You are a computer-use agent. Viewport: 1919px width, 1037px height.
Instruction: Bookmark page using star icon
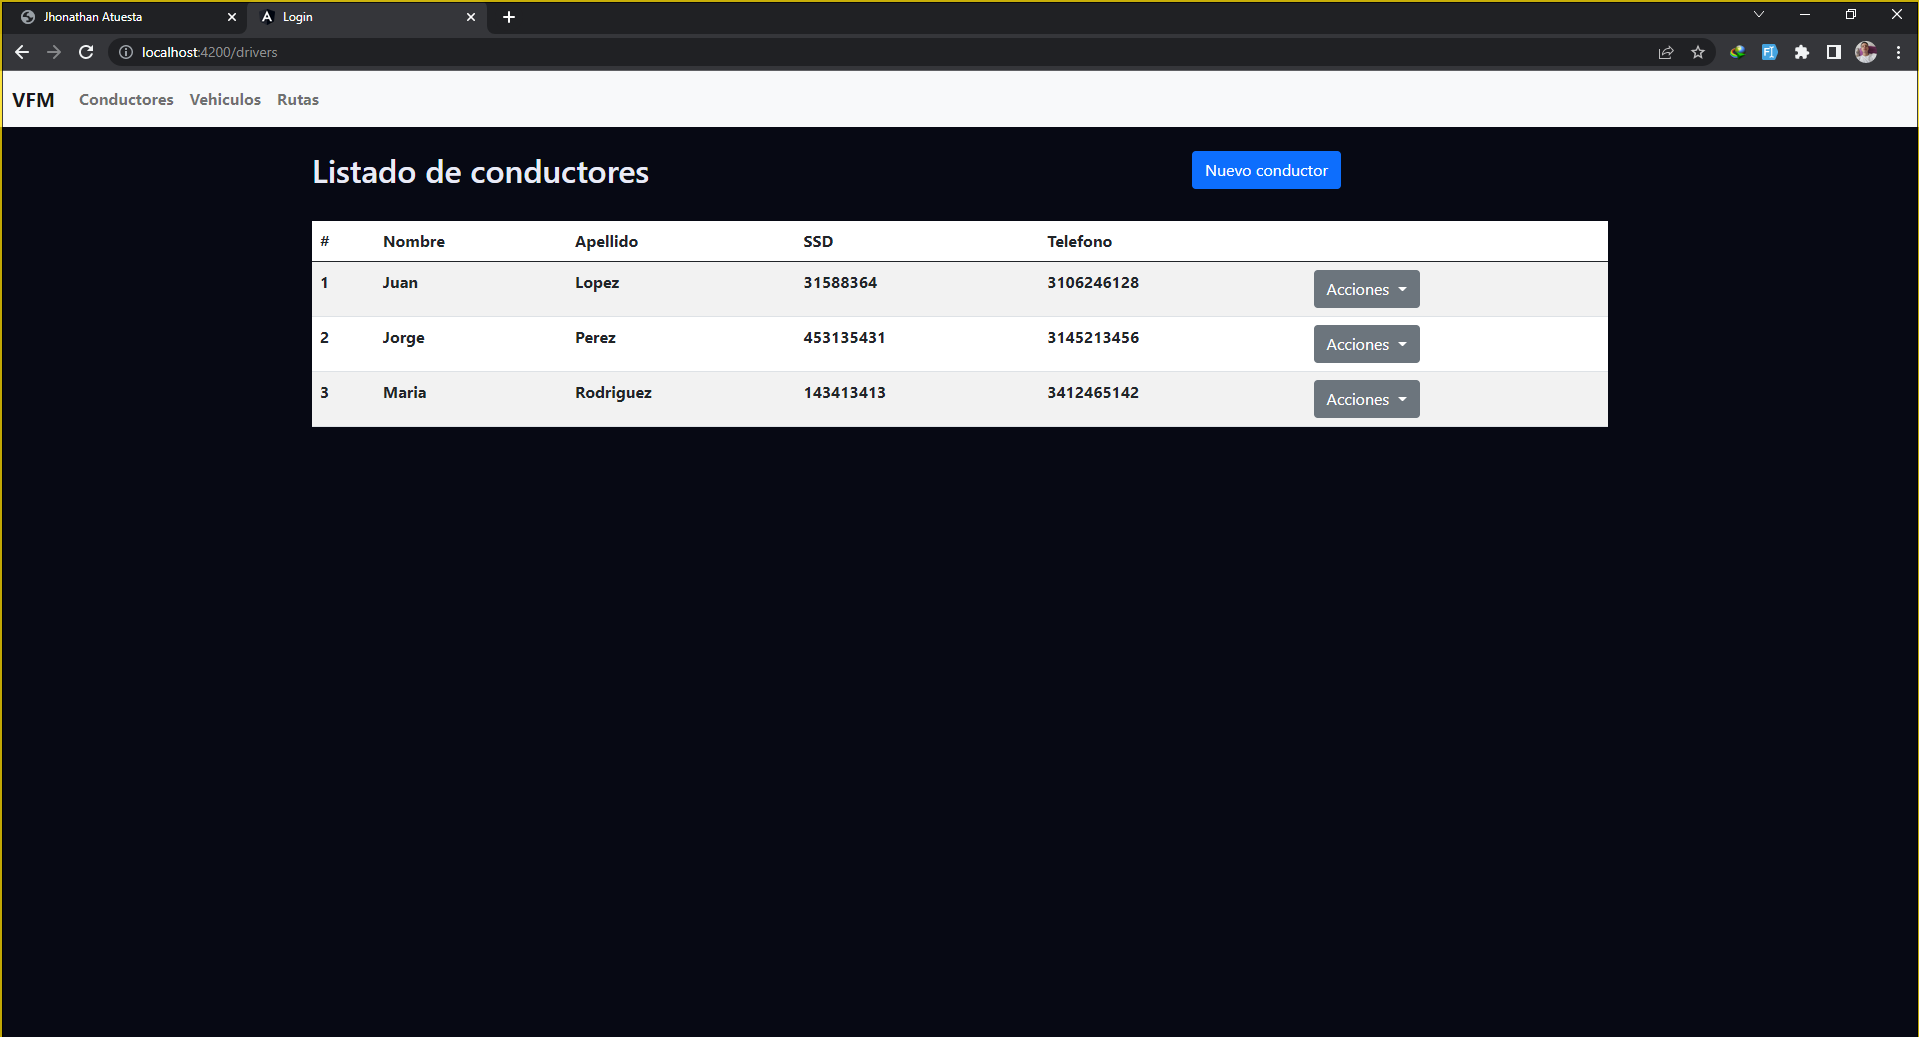point(1698,52)
